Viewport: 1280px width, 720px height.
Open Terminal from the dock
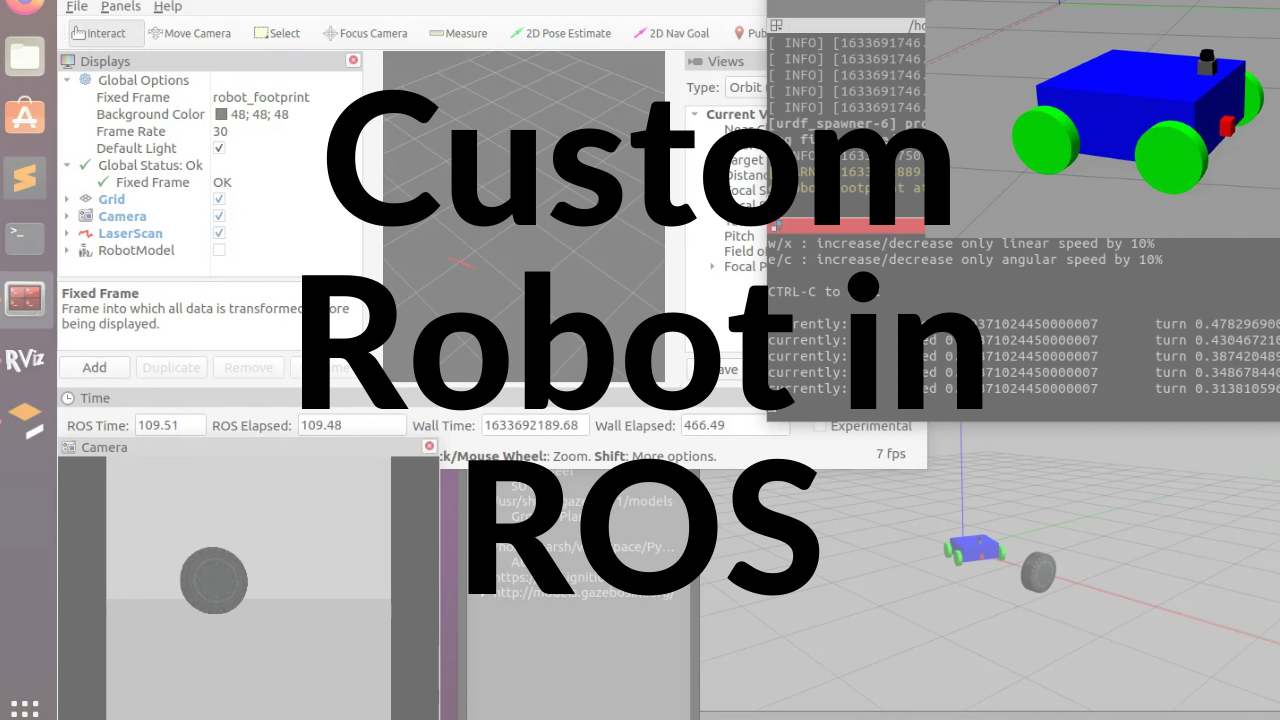click(x=25, y=238)
